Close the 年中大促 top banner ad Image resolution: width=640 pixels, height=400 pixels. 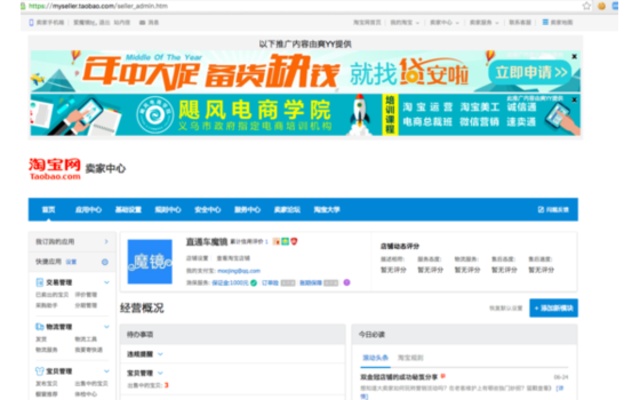[x=574, y=56]
